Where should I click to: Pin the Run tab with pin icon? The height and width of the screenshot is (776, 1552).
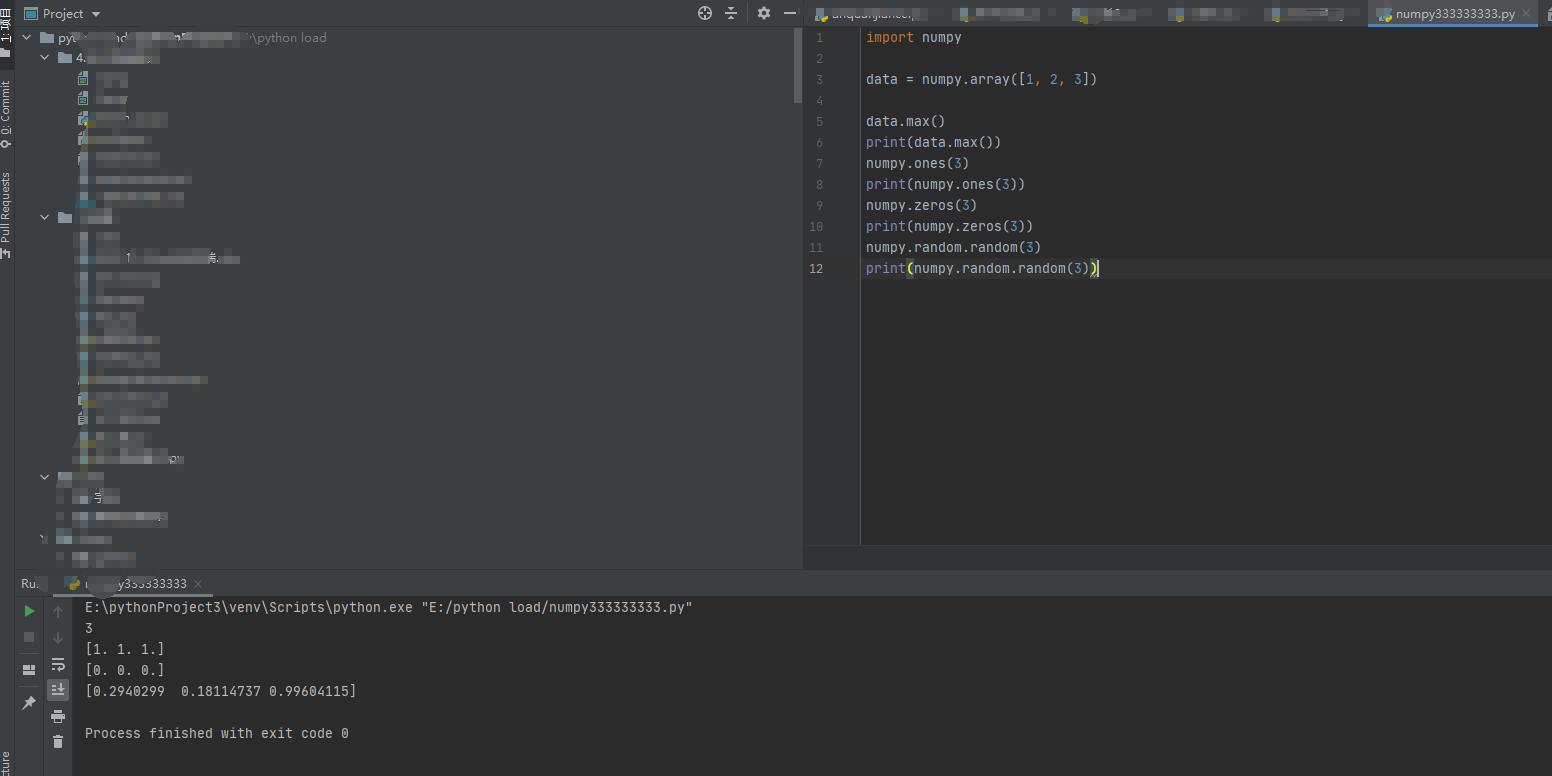pyautogui.click(x=29, y=703)
